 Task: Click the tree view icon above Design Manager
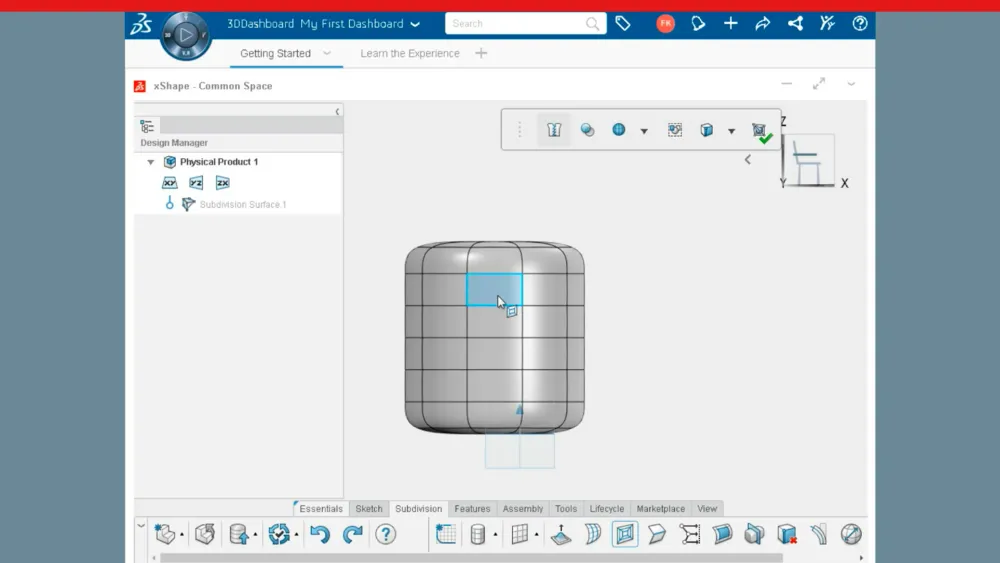pos(147,126)
